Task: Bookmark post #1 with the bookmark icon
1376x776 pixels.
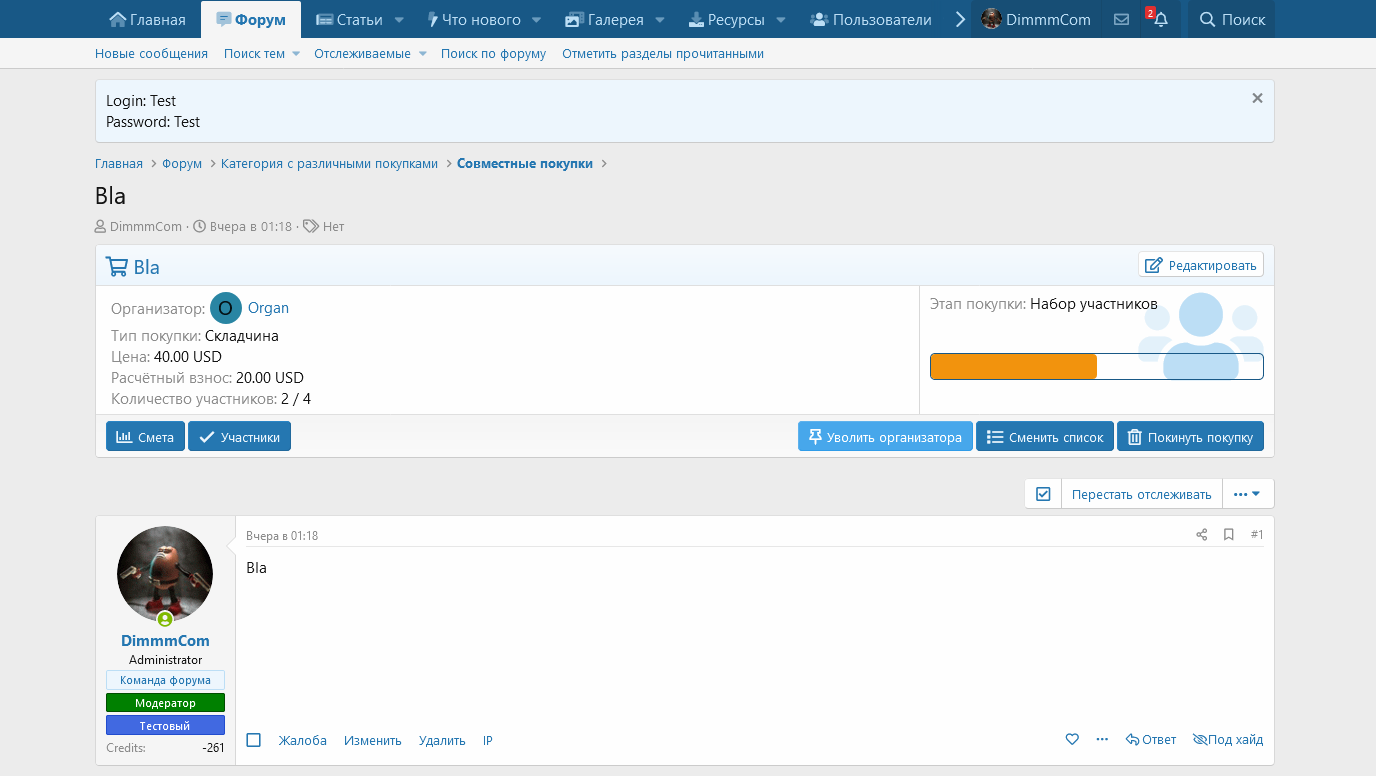Action: (x=1228, y=534)
